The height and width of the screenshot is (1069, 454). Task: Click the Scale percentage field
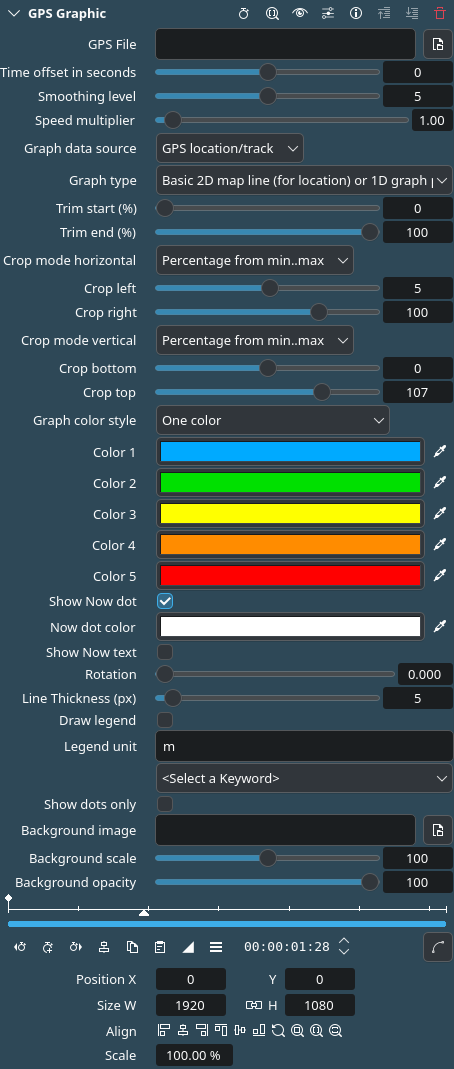(x=194, y=1055)
